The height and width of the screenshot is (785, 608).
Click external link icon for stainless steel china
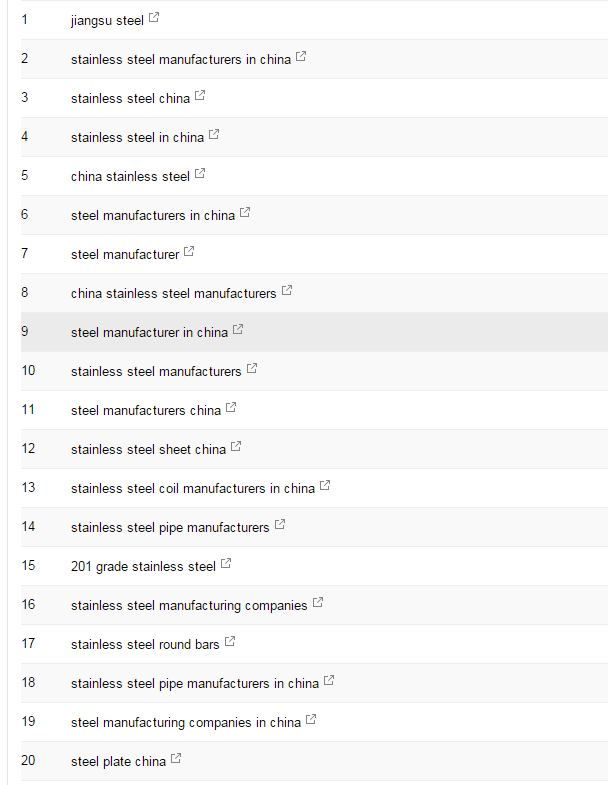coord(200,95)
